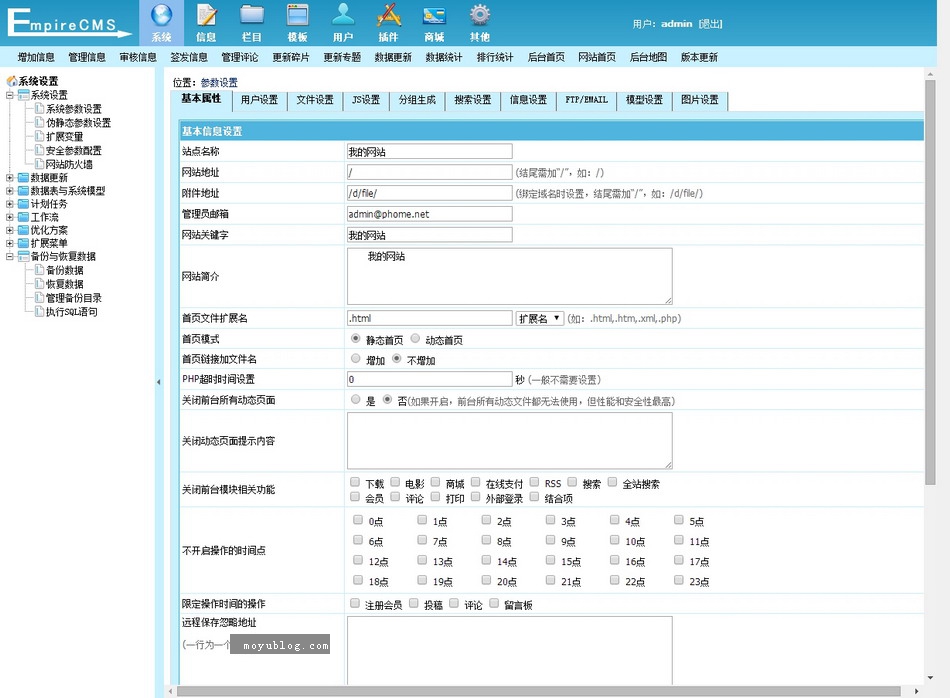Image resolution: width=950 pixels, height=698 pixels.
Task: Click the side panel collapse arrow
Action: [159, 382]
